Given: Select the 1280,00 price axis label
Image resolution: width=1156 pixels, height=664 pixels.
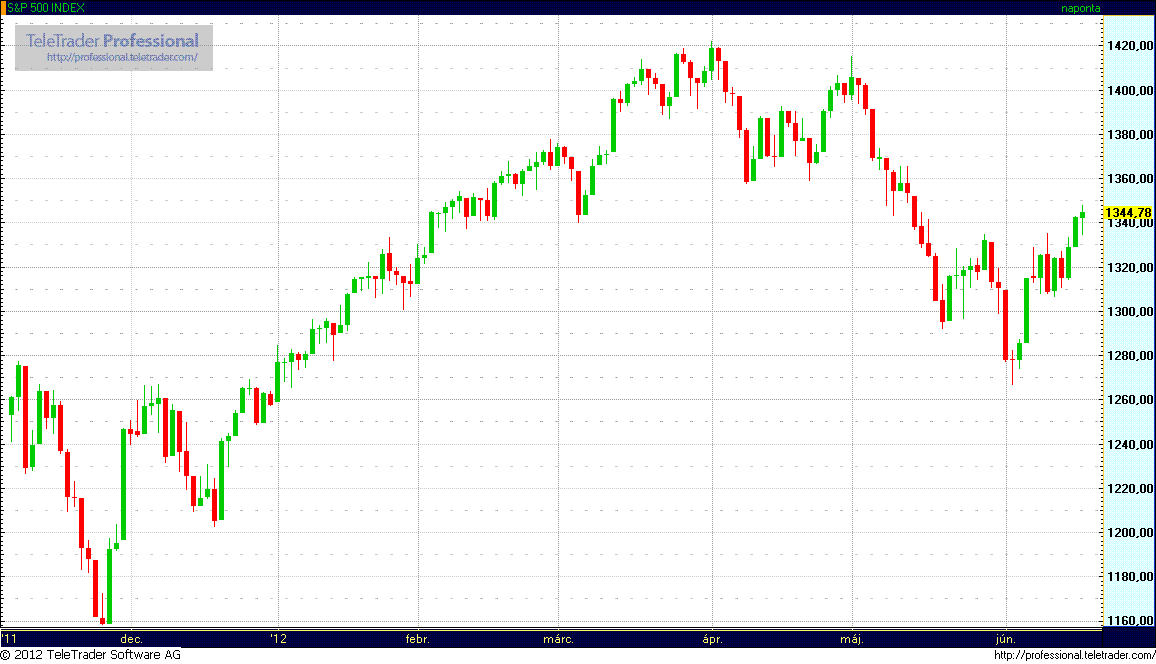Looking at the screenshot, I should [x=1130, y=356].
